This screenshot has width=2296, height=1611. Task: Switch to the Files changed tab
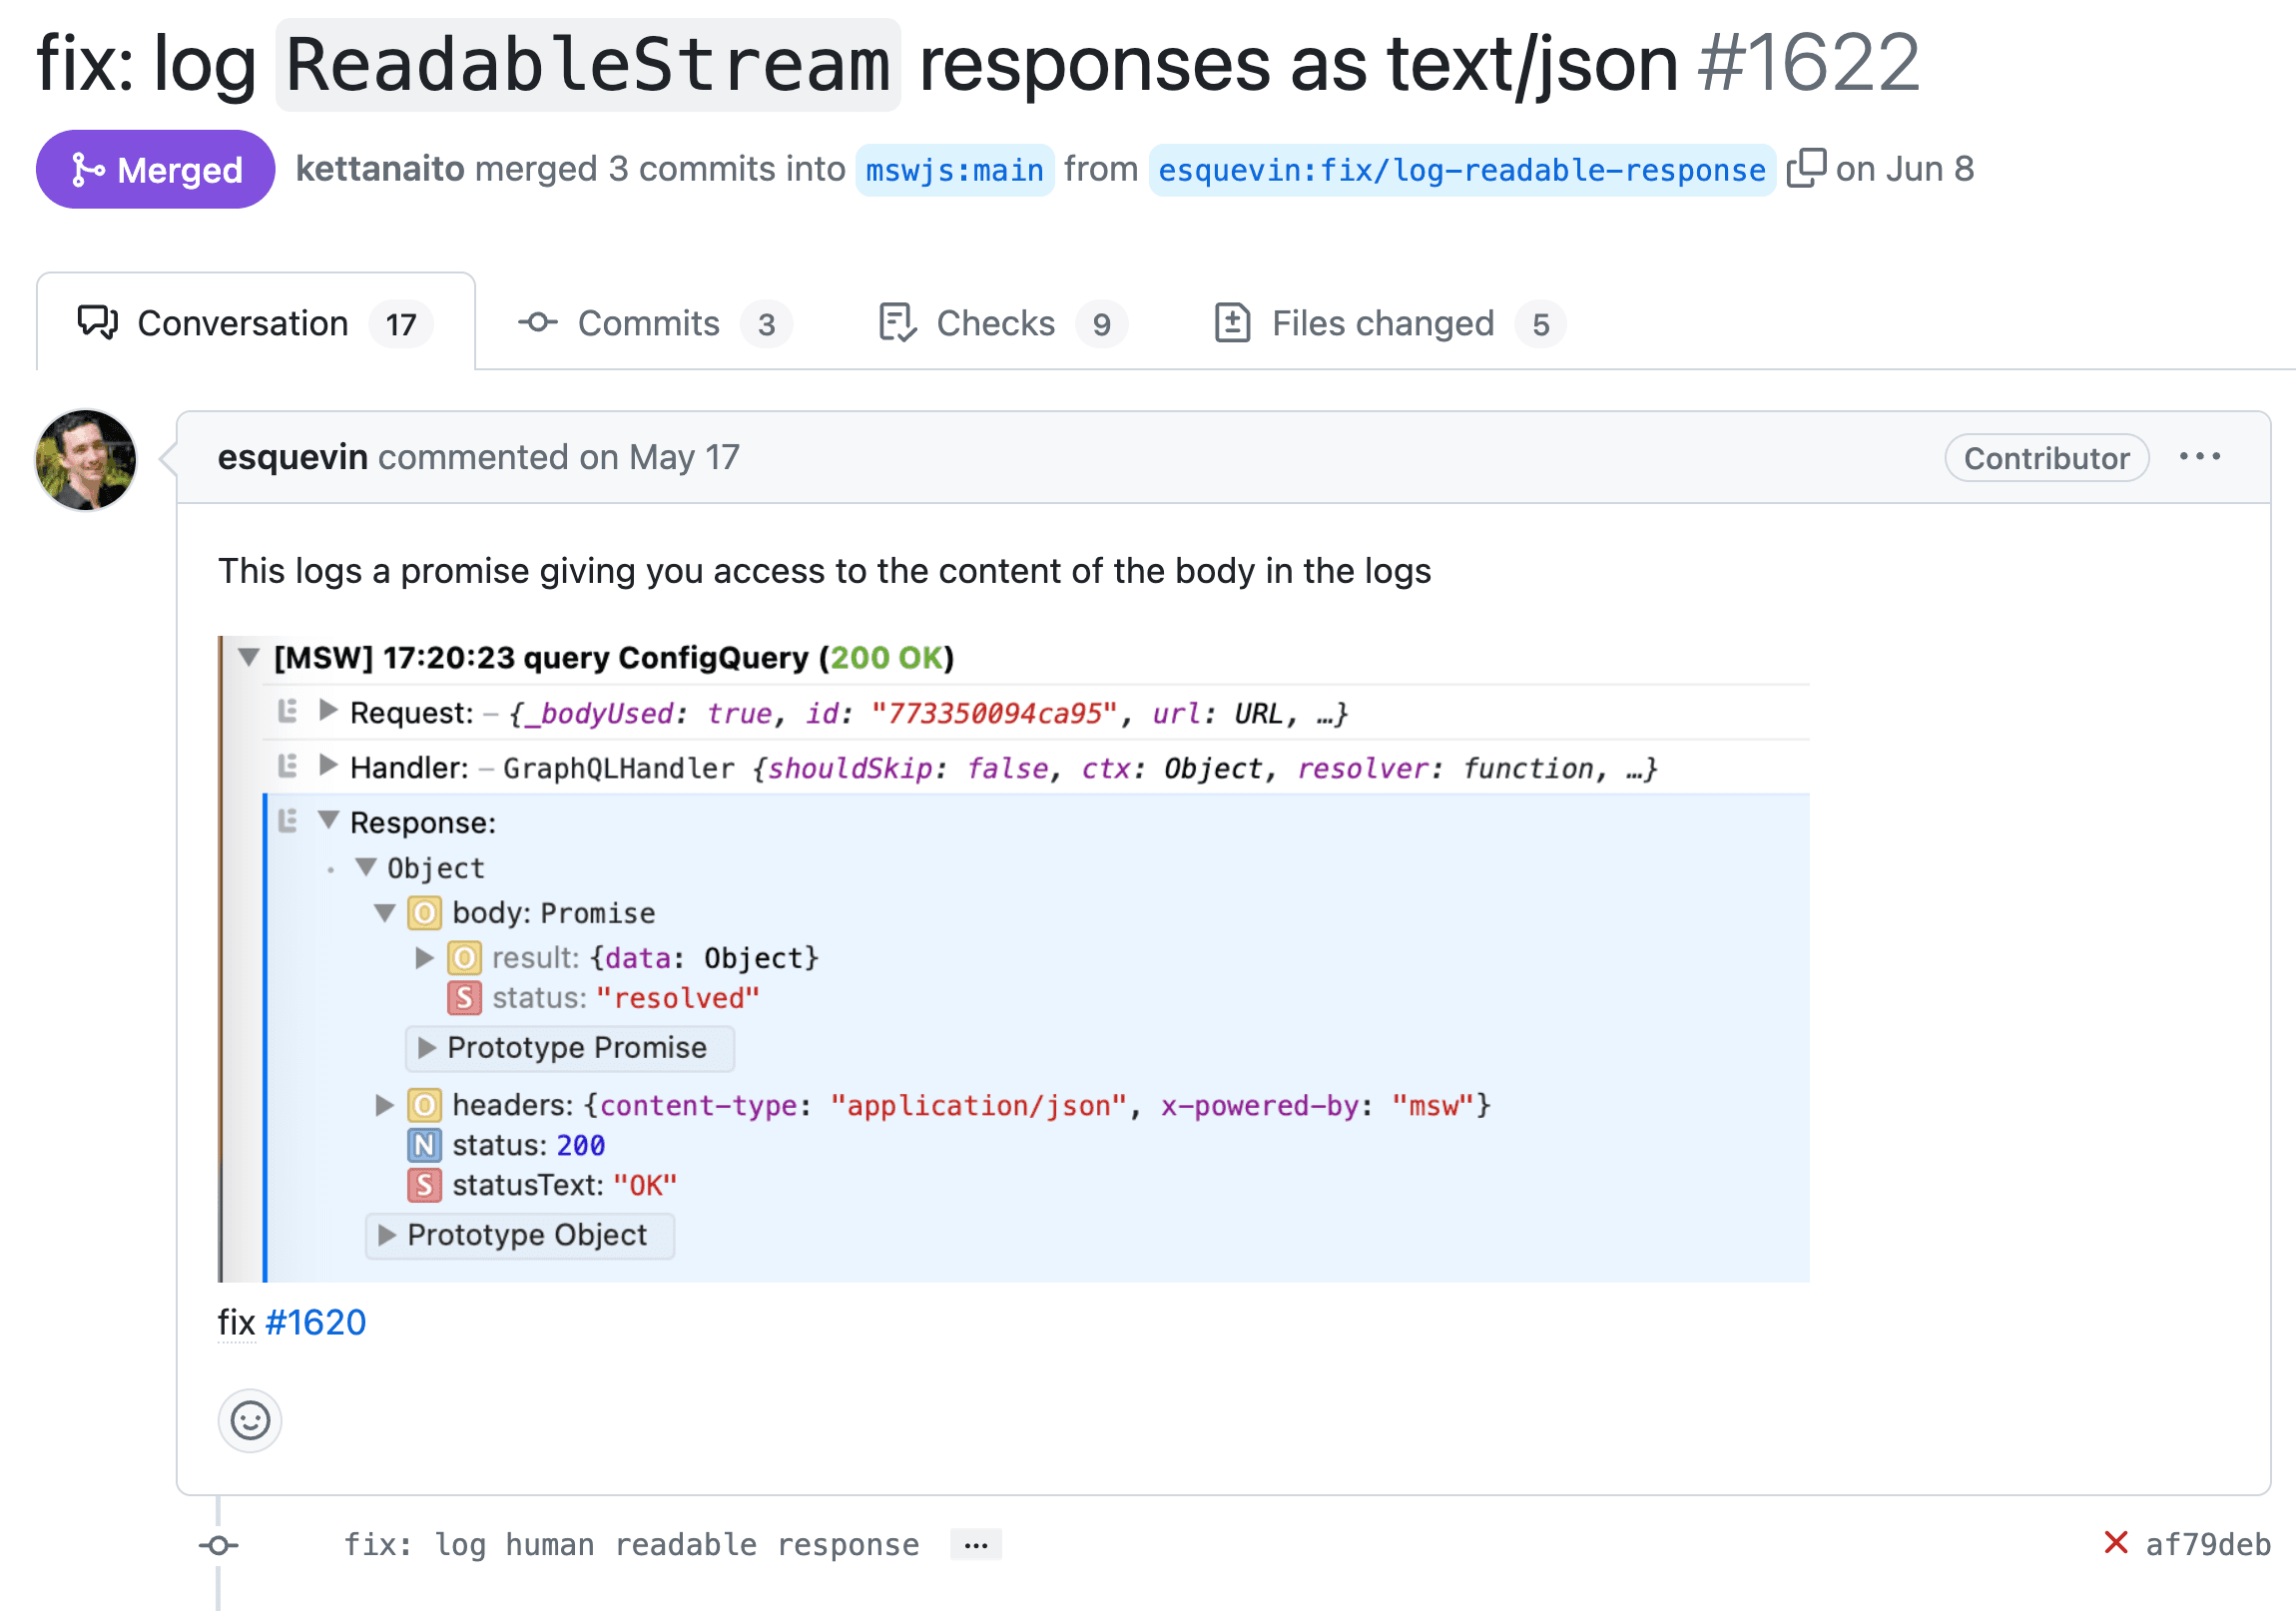pyautogui.click(x=1383, y=322)
